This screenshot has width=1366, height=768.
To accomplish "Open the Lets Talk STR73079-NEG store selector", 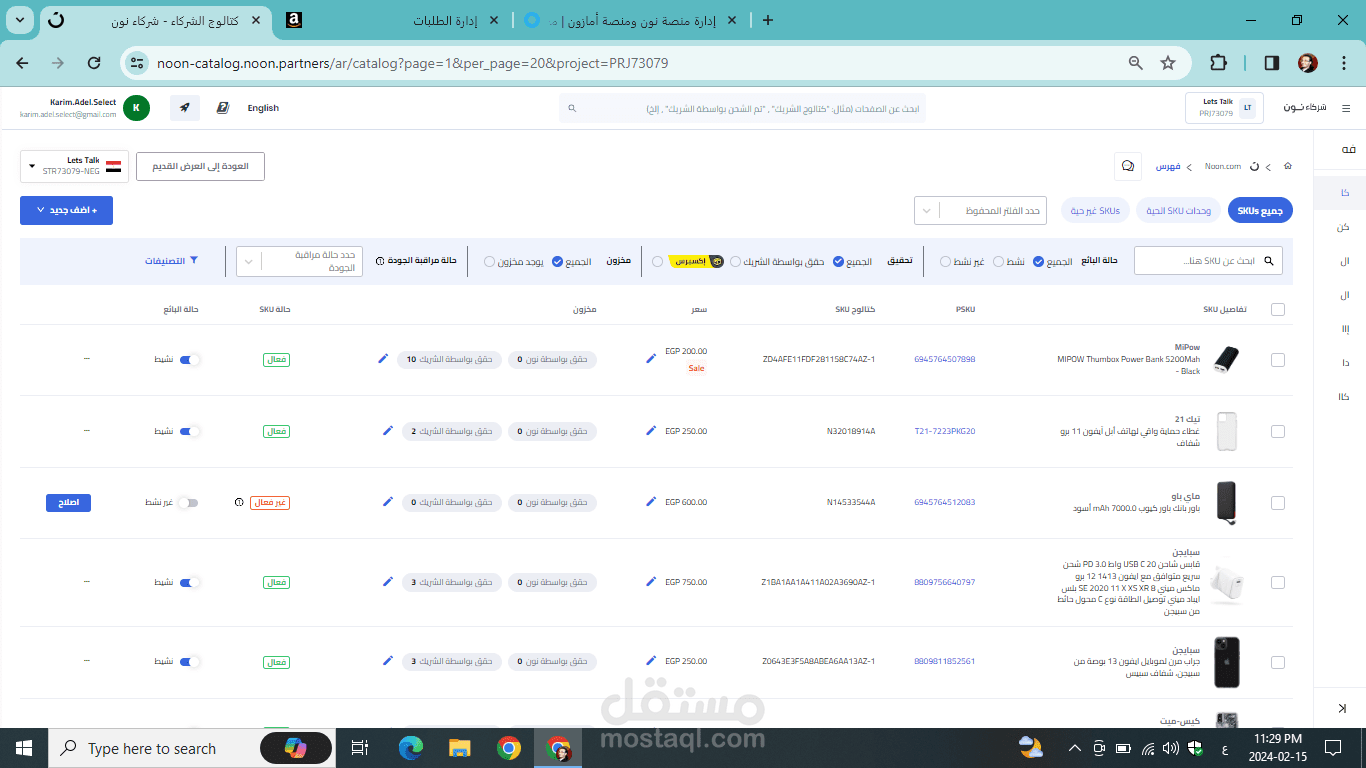I will (x=74, y=166).
